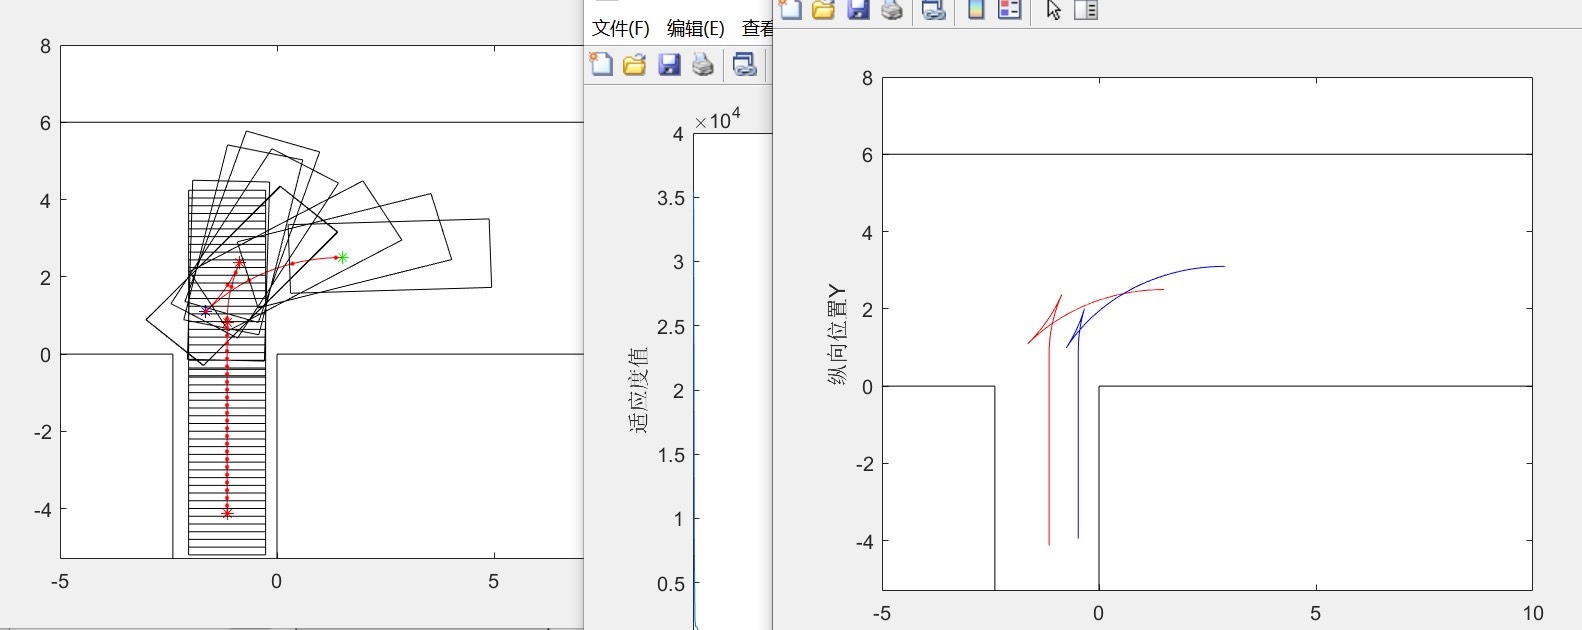Screen dimensions: 1582x630
Task: Click the 0.5 tick label in middle figure
Action: click(x=670, y=584)
